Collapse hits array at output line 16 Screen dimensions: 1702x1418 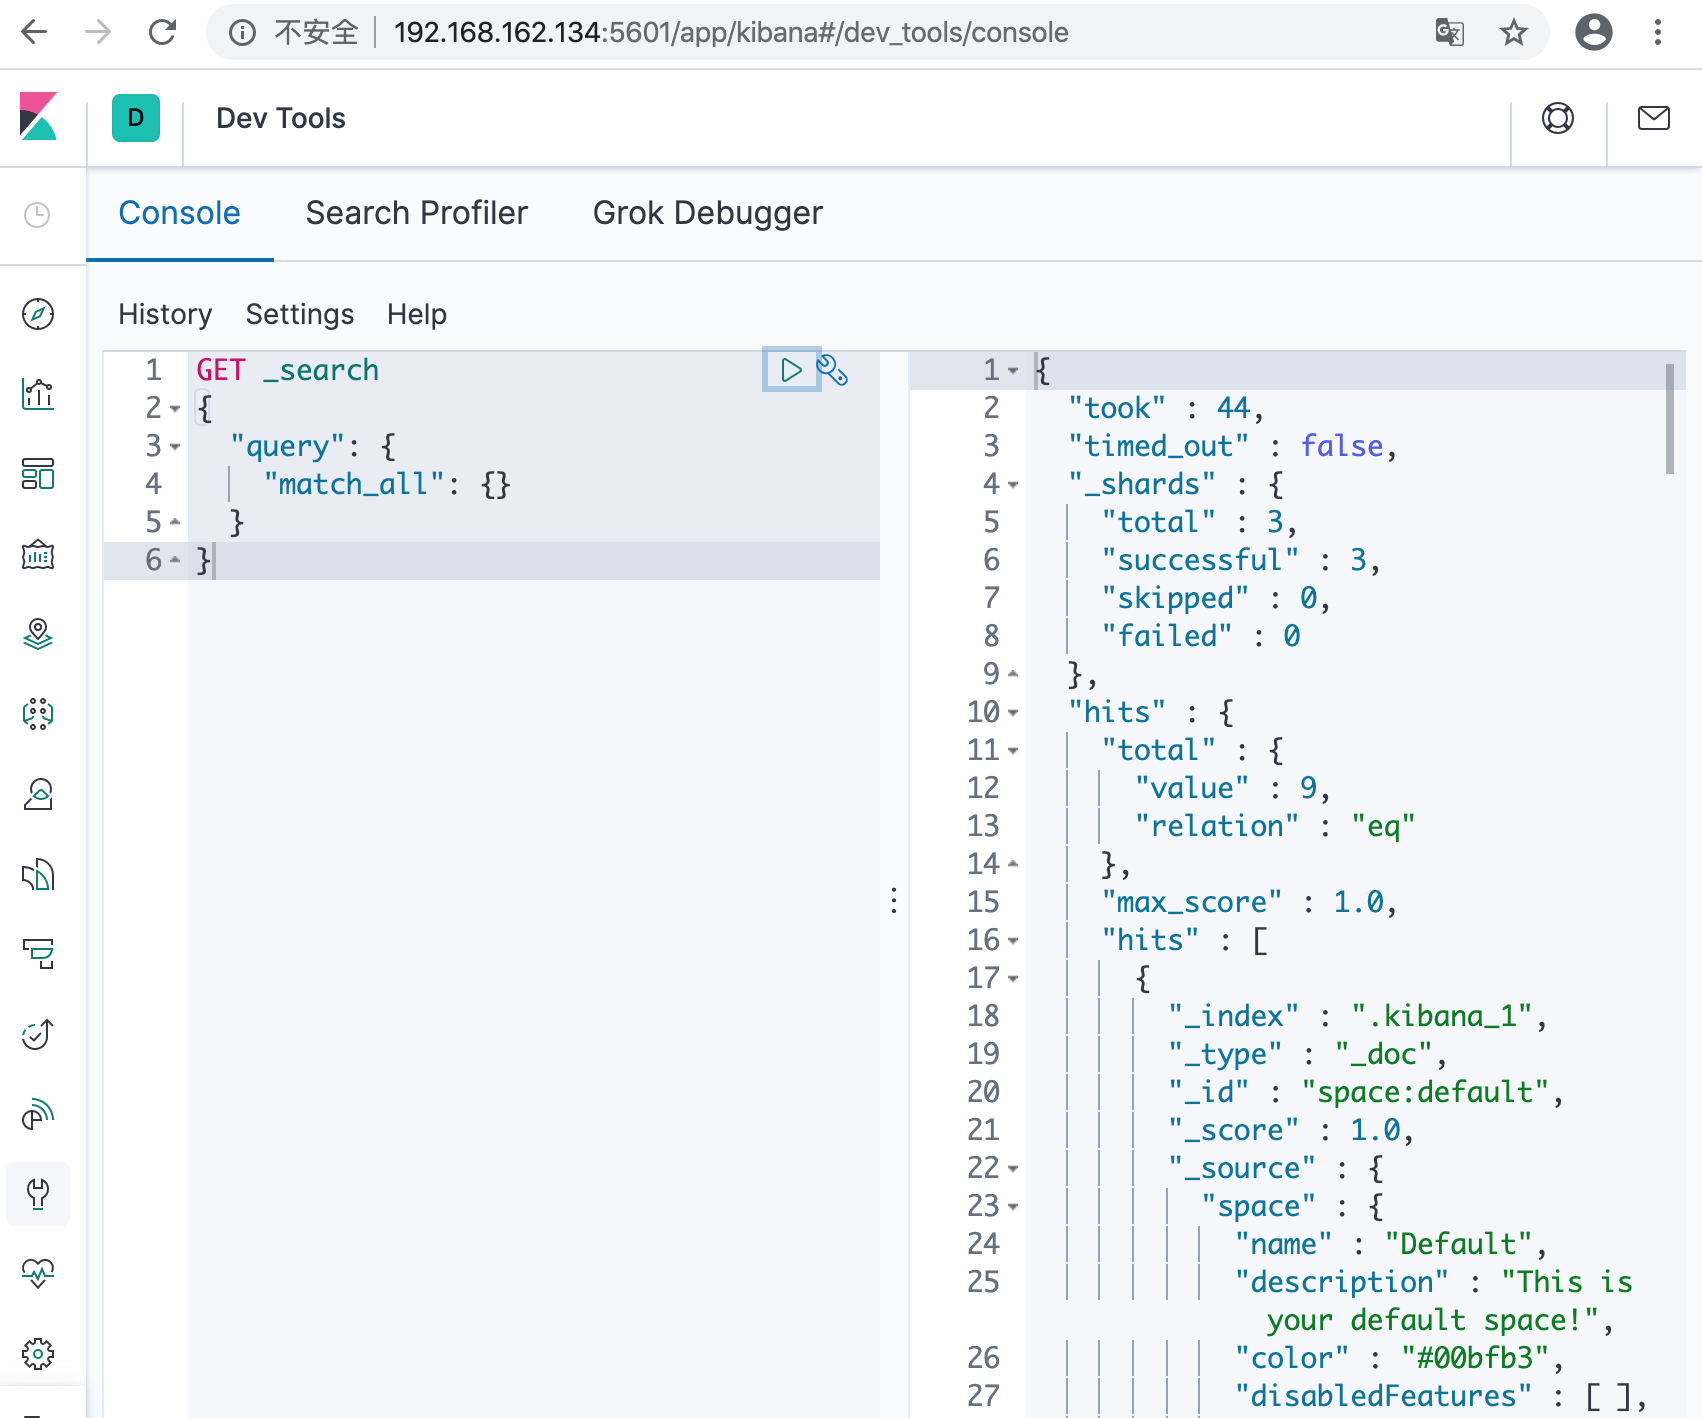[x=1013, y=941]
